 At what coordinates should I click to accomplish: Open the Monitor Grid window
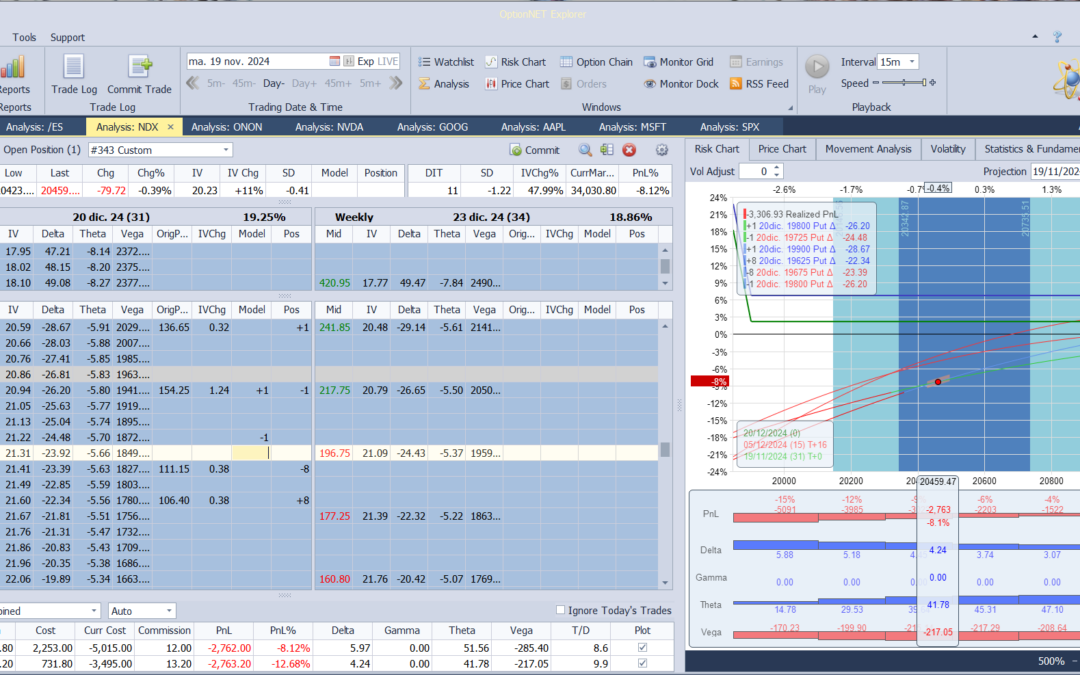[678, 62]
